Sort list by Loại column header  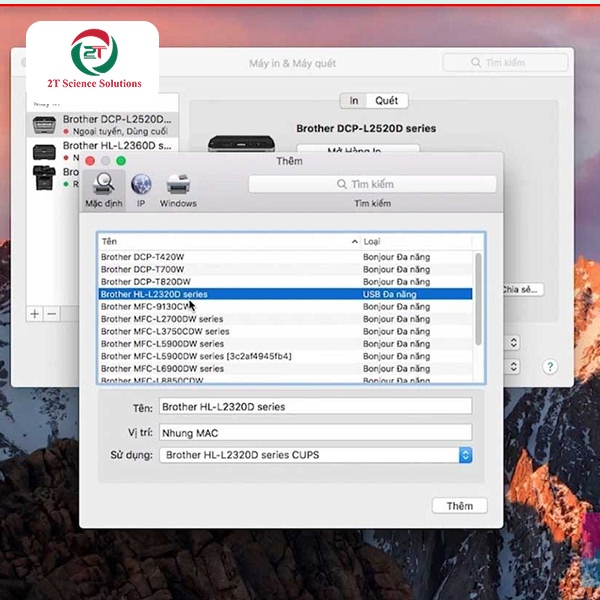(415, 242)
